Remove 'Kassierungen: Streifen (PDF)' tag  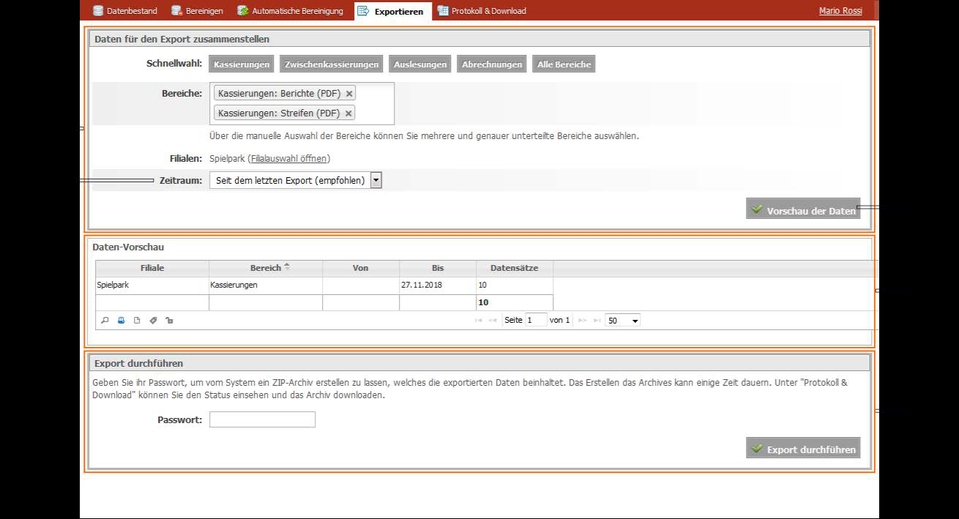pyautogui.click(x=348, y=113)
